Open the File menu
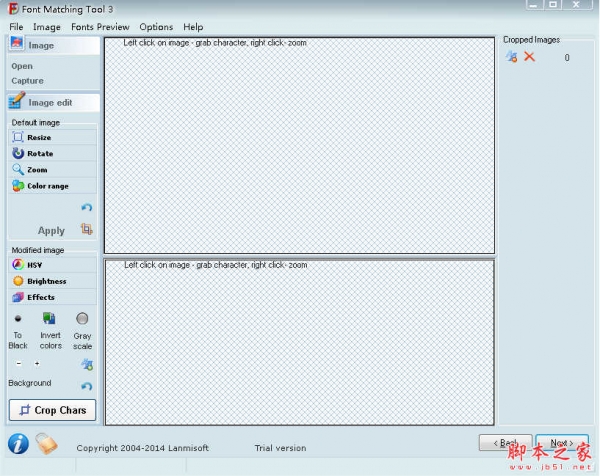Screen dimensions: 600x476 pyautogui.click(x=16, y=27)
